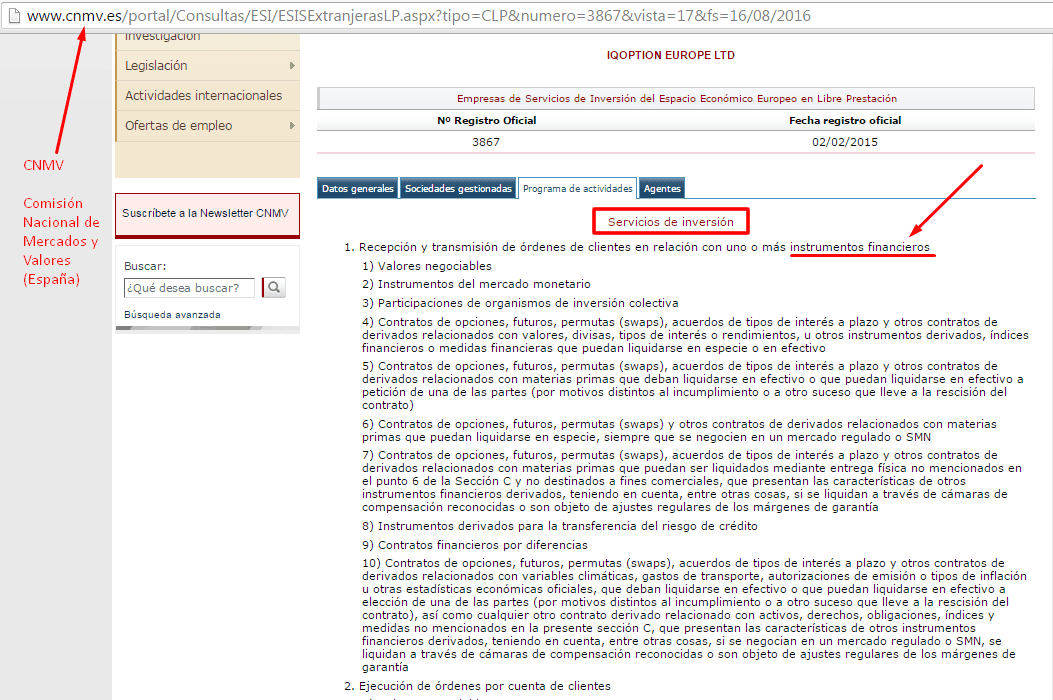The height and width of the screenshot is (700, 1053).
Task: Click the Empresas de Servicios de Inversión banner
Action: click(676, 98)
